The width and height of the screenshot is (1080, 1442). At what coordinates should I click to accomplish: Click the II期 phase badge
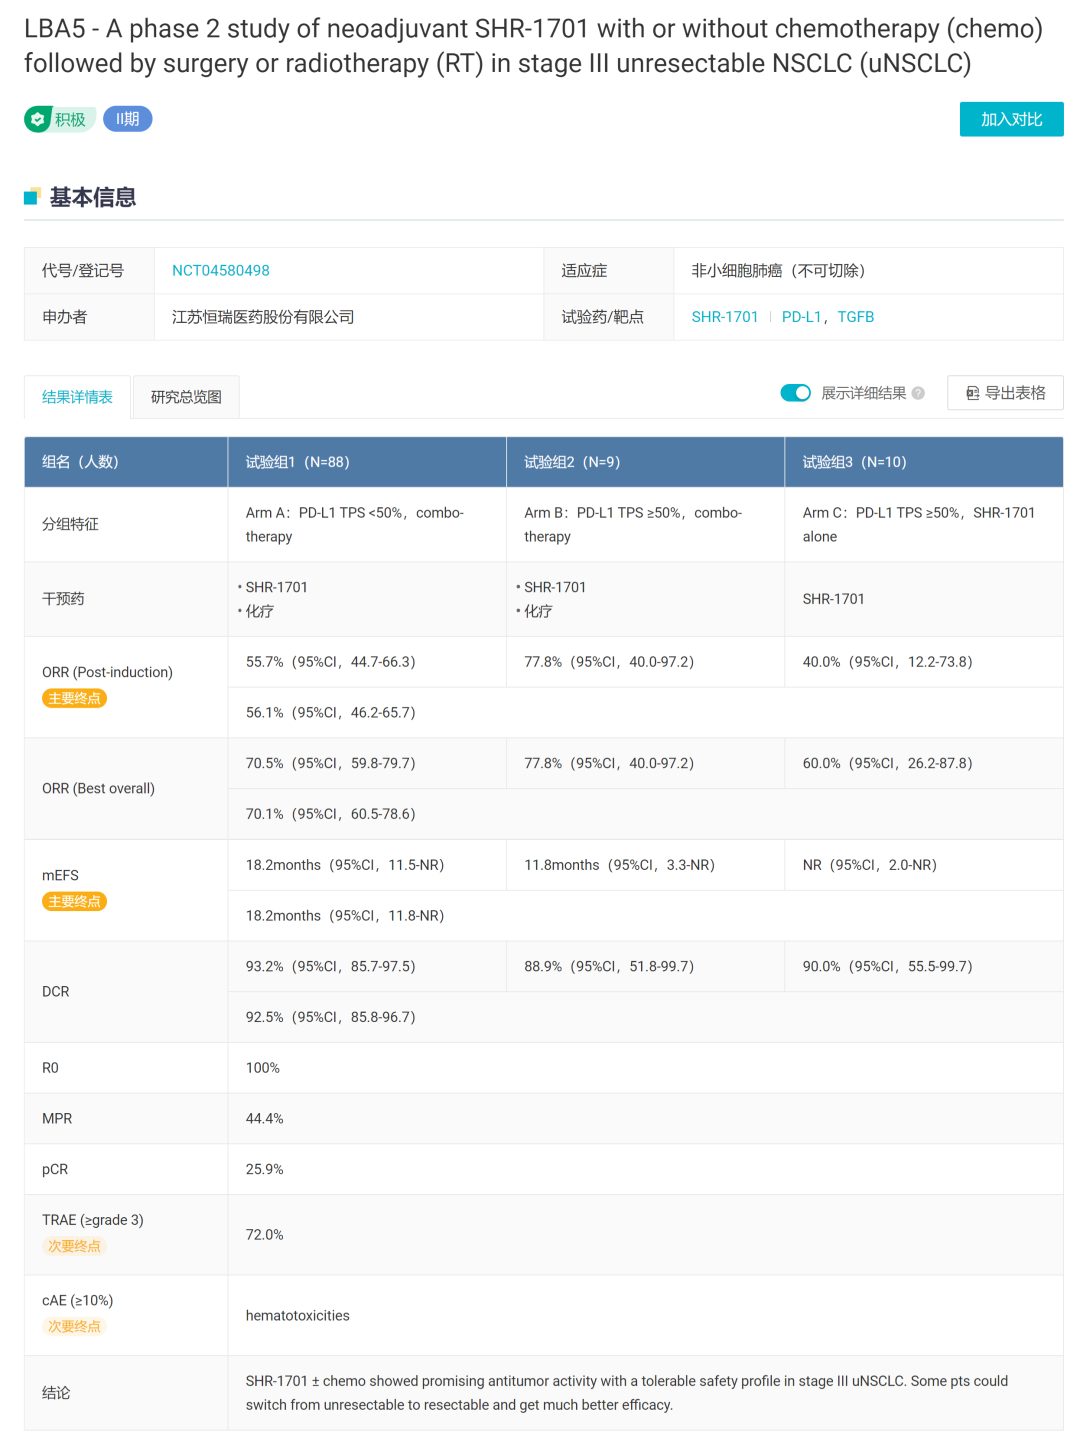pyautogui.click(x=127, y=119)
